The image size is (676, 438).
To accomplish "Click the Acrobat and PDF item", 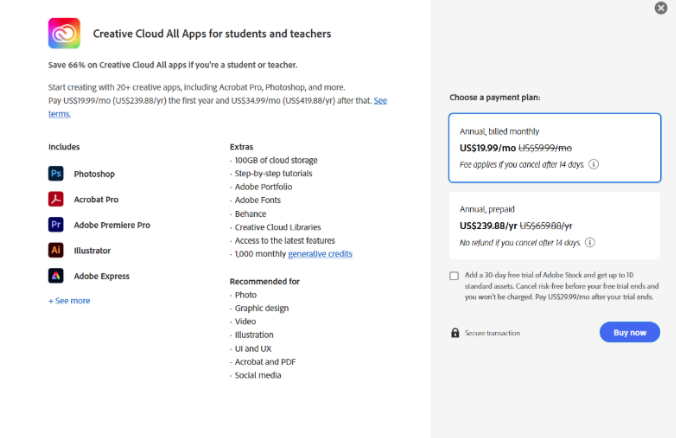I will [265, 362].
